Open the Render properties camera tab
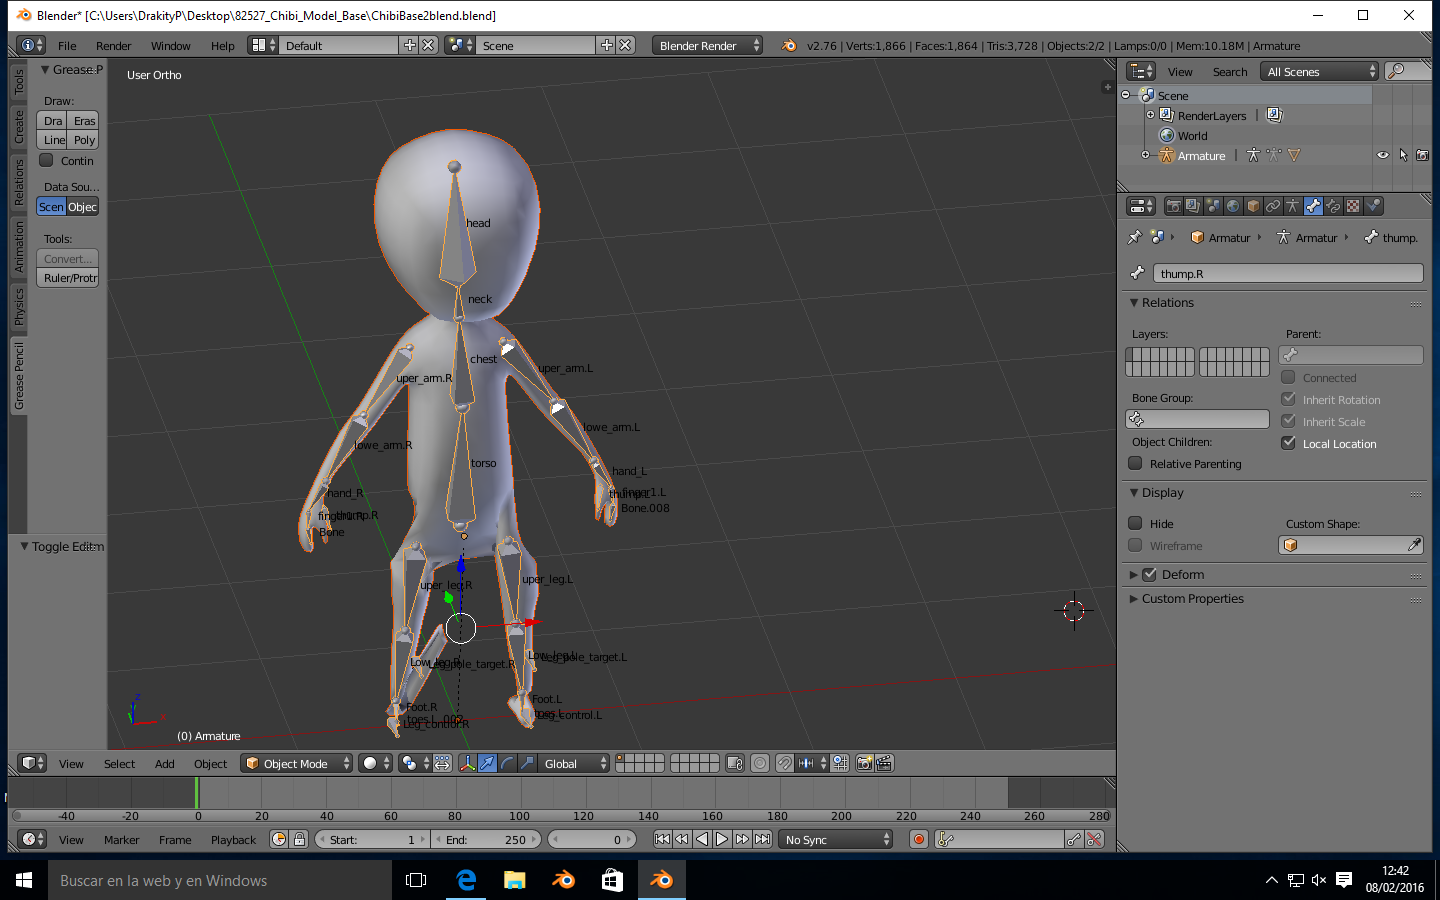Viewport: 1440px width, 900px height. pyautogui.click(x=1173, y=206)
